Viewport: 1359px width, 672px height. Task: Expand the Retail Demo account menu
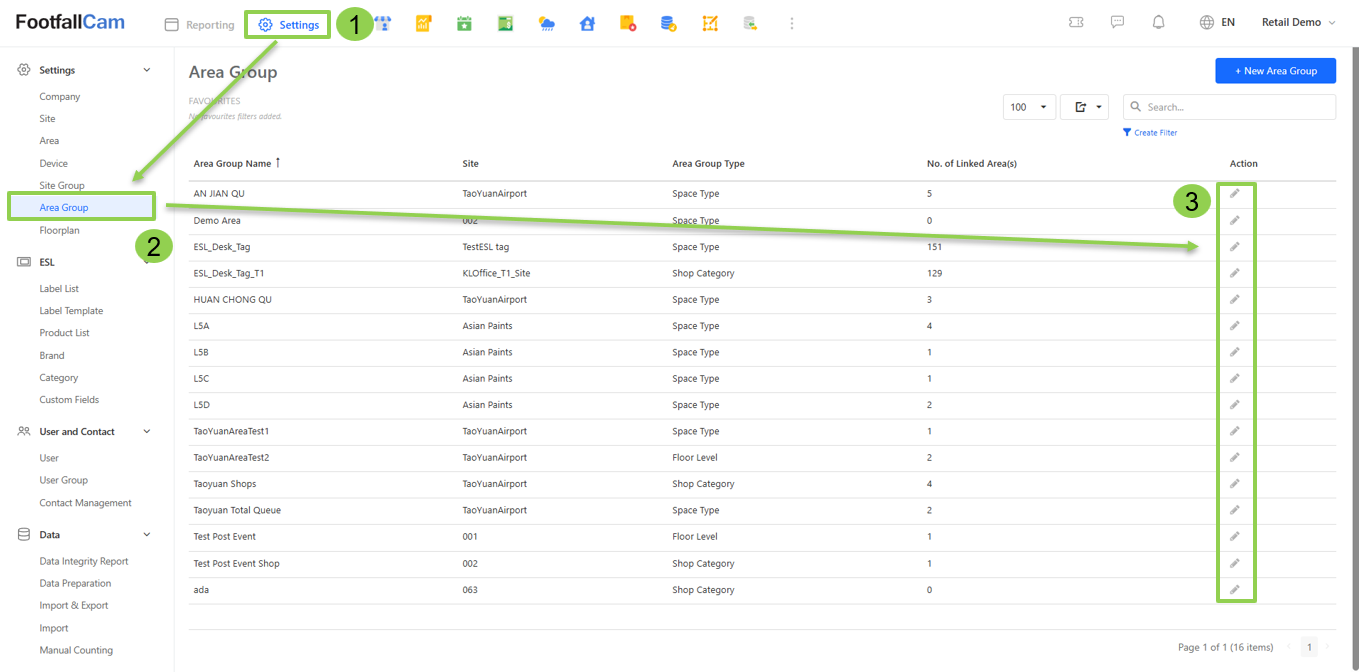1297,22
